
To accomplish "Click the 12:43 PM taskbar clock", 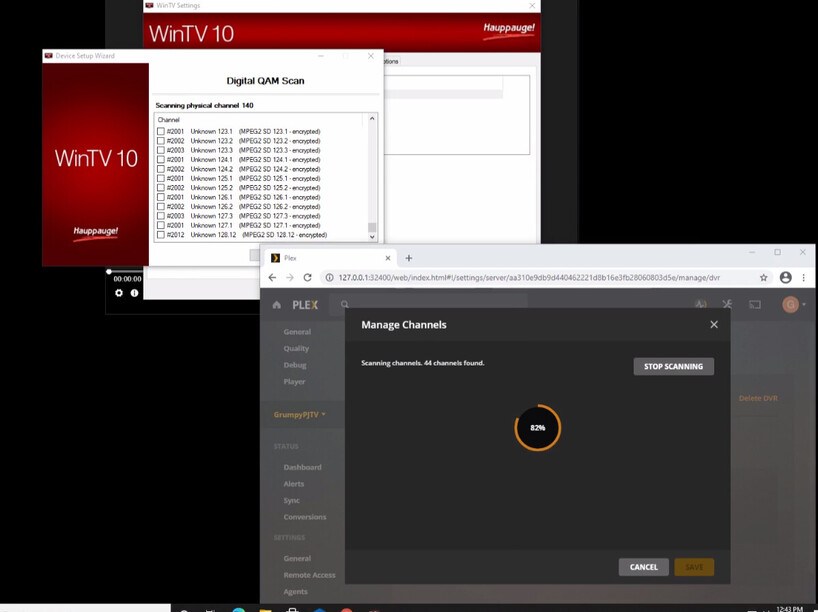I will [x=789, y=608].
